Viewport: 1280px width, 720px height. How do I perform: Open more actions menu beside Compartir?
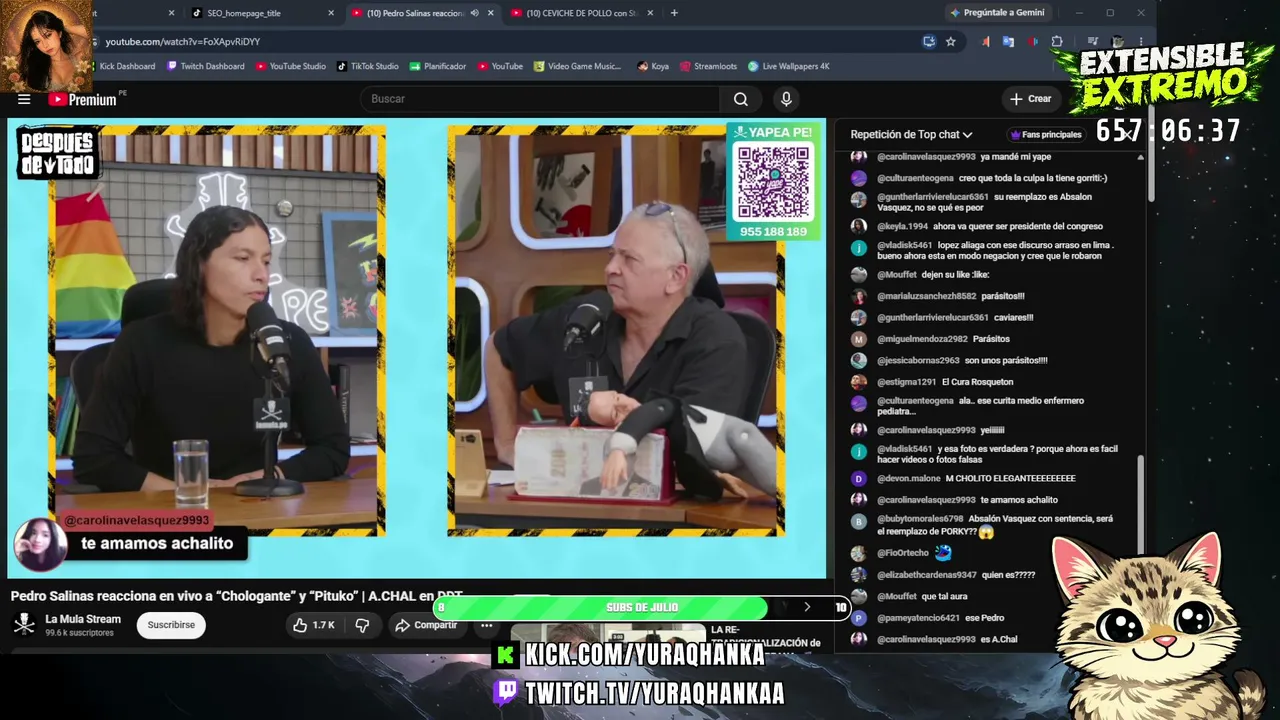coord(486,625)
